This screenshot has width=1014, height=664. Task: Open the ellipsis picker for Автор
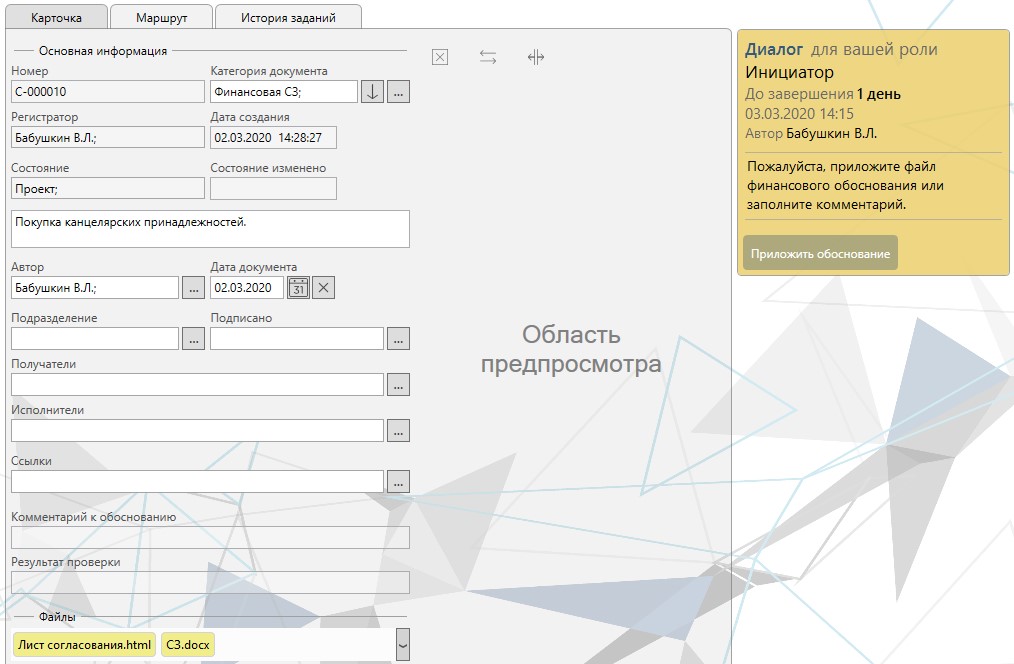tap(193, 288)
